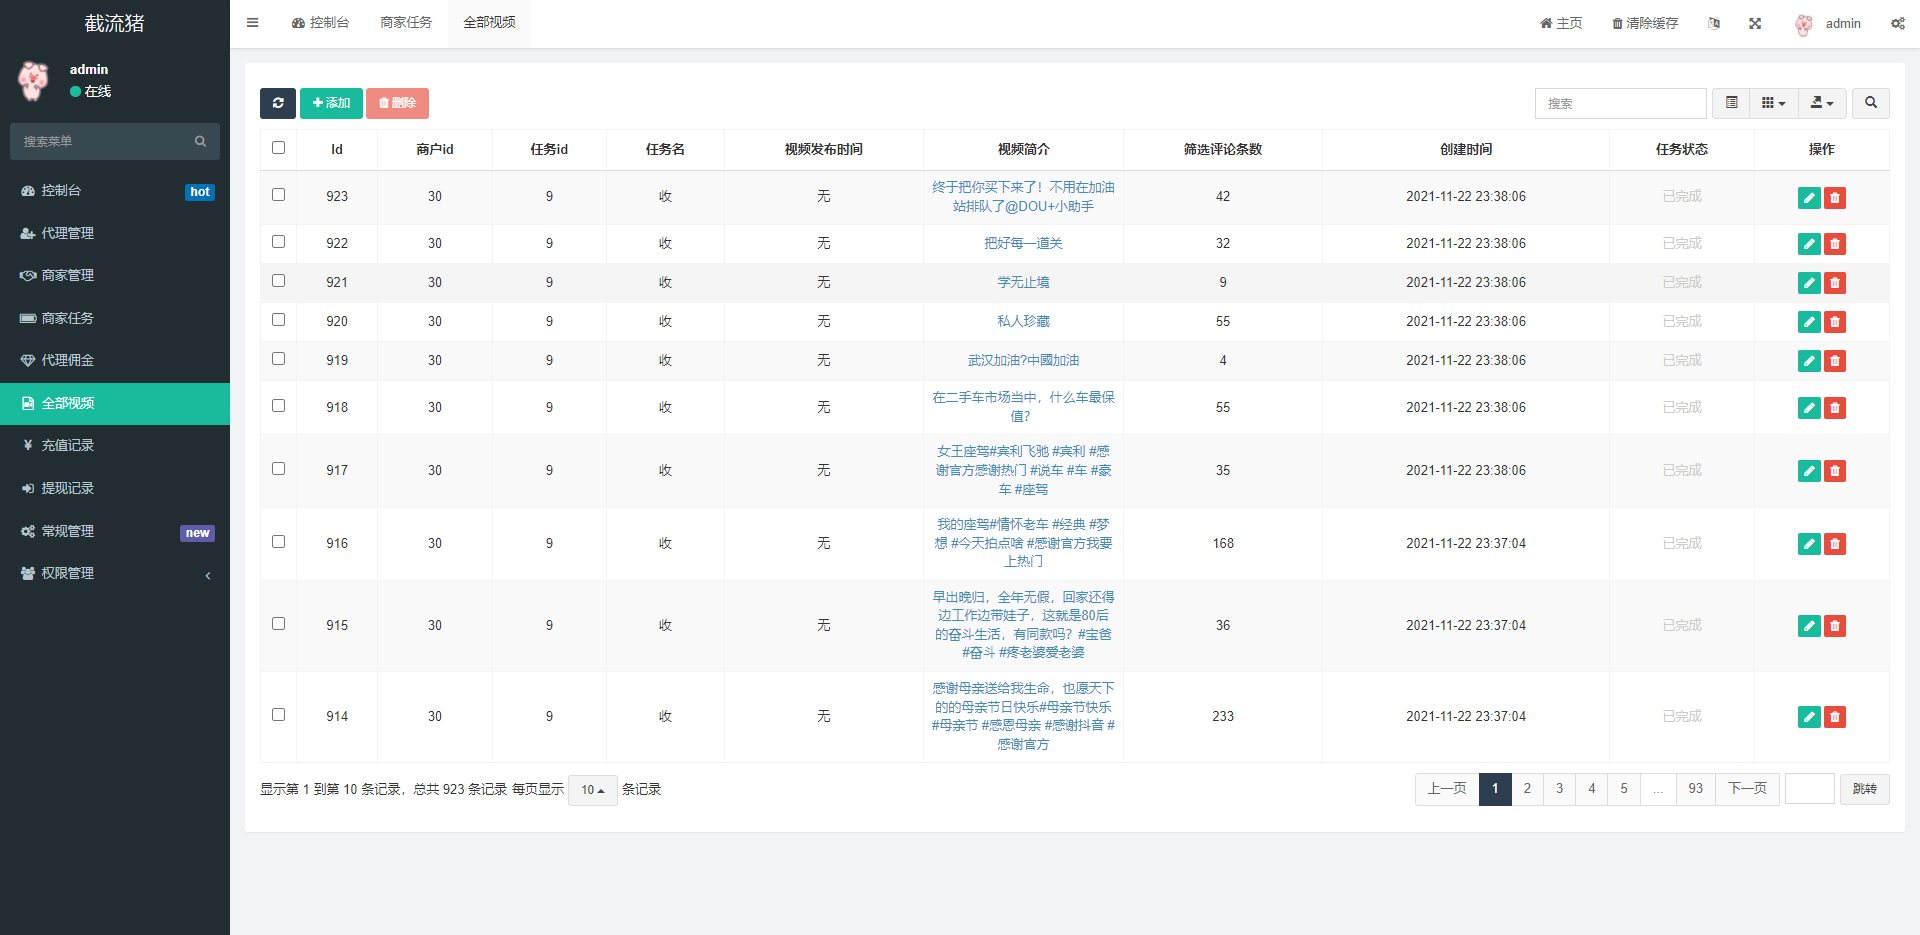Toggle the card view list icon
Screen dimensions: 1920x935
[1731, 103]
